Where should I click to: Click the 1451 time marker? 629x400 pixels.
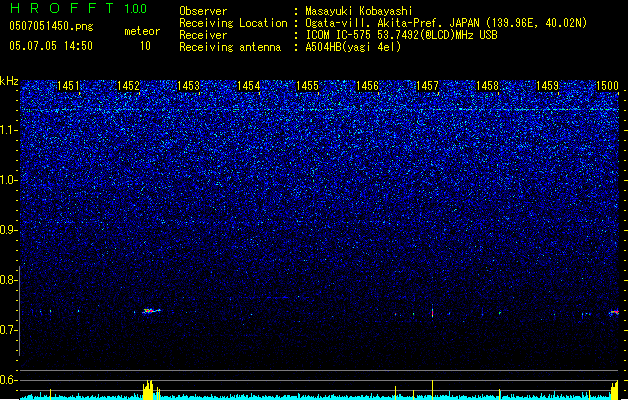pyautogui.click(x=69, y=86)
